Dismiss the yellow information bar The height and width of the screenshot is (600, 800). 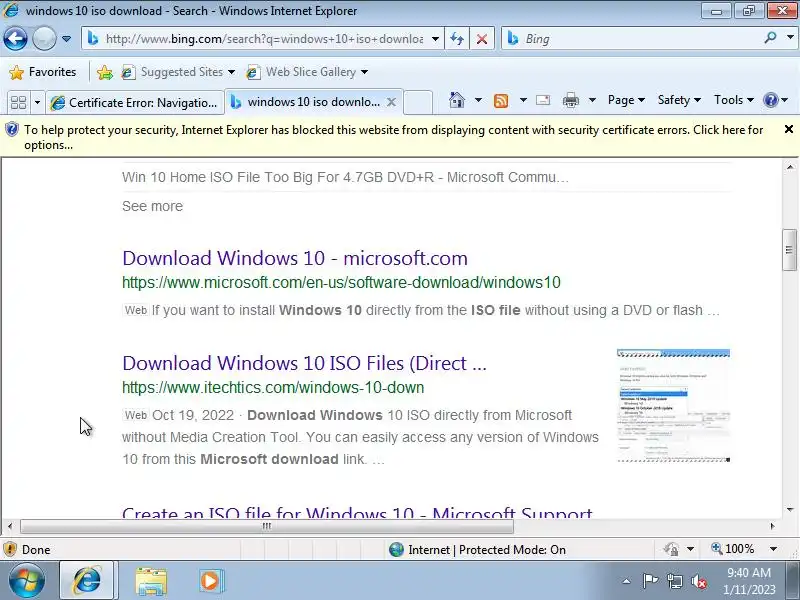(788, 130)
